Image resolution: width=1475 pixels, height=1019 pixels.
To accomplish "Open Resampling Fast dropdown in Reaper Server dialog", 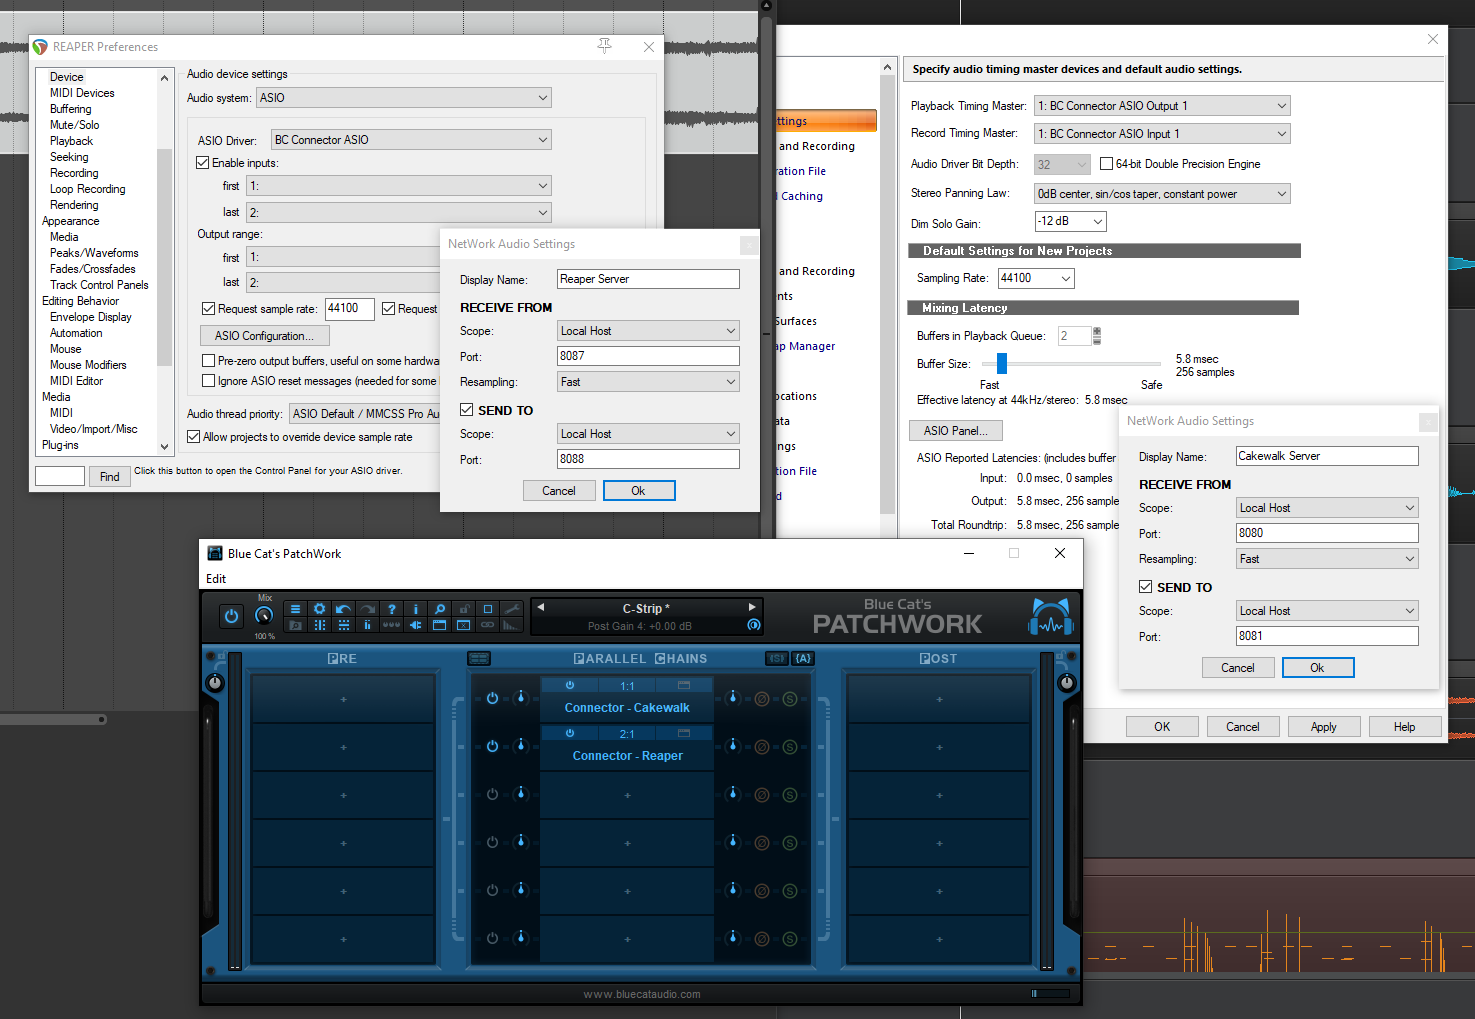I will point(648,382).
